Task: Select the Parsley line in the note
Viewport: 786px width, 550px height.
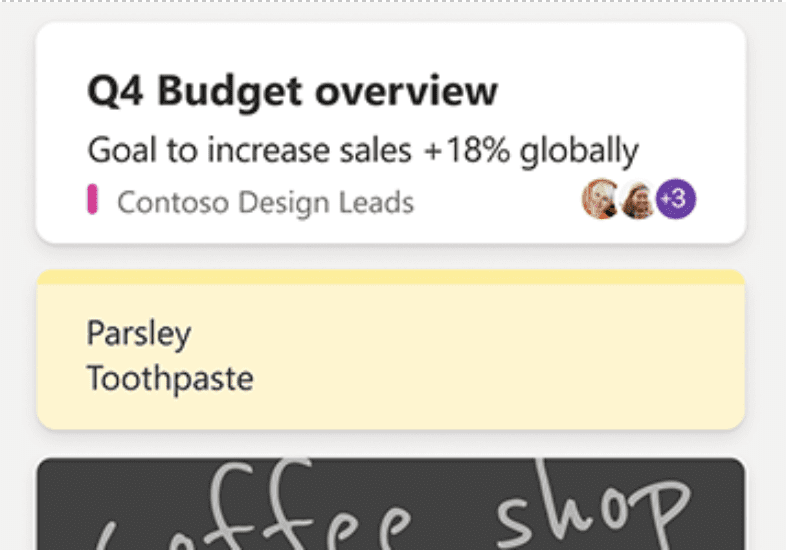Action: pyautogui.click(x=139, y=333)
